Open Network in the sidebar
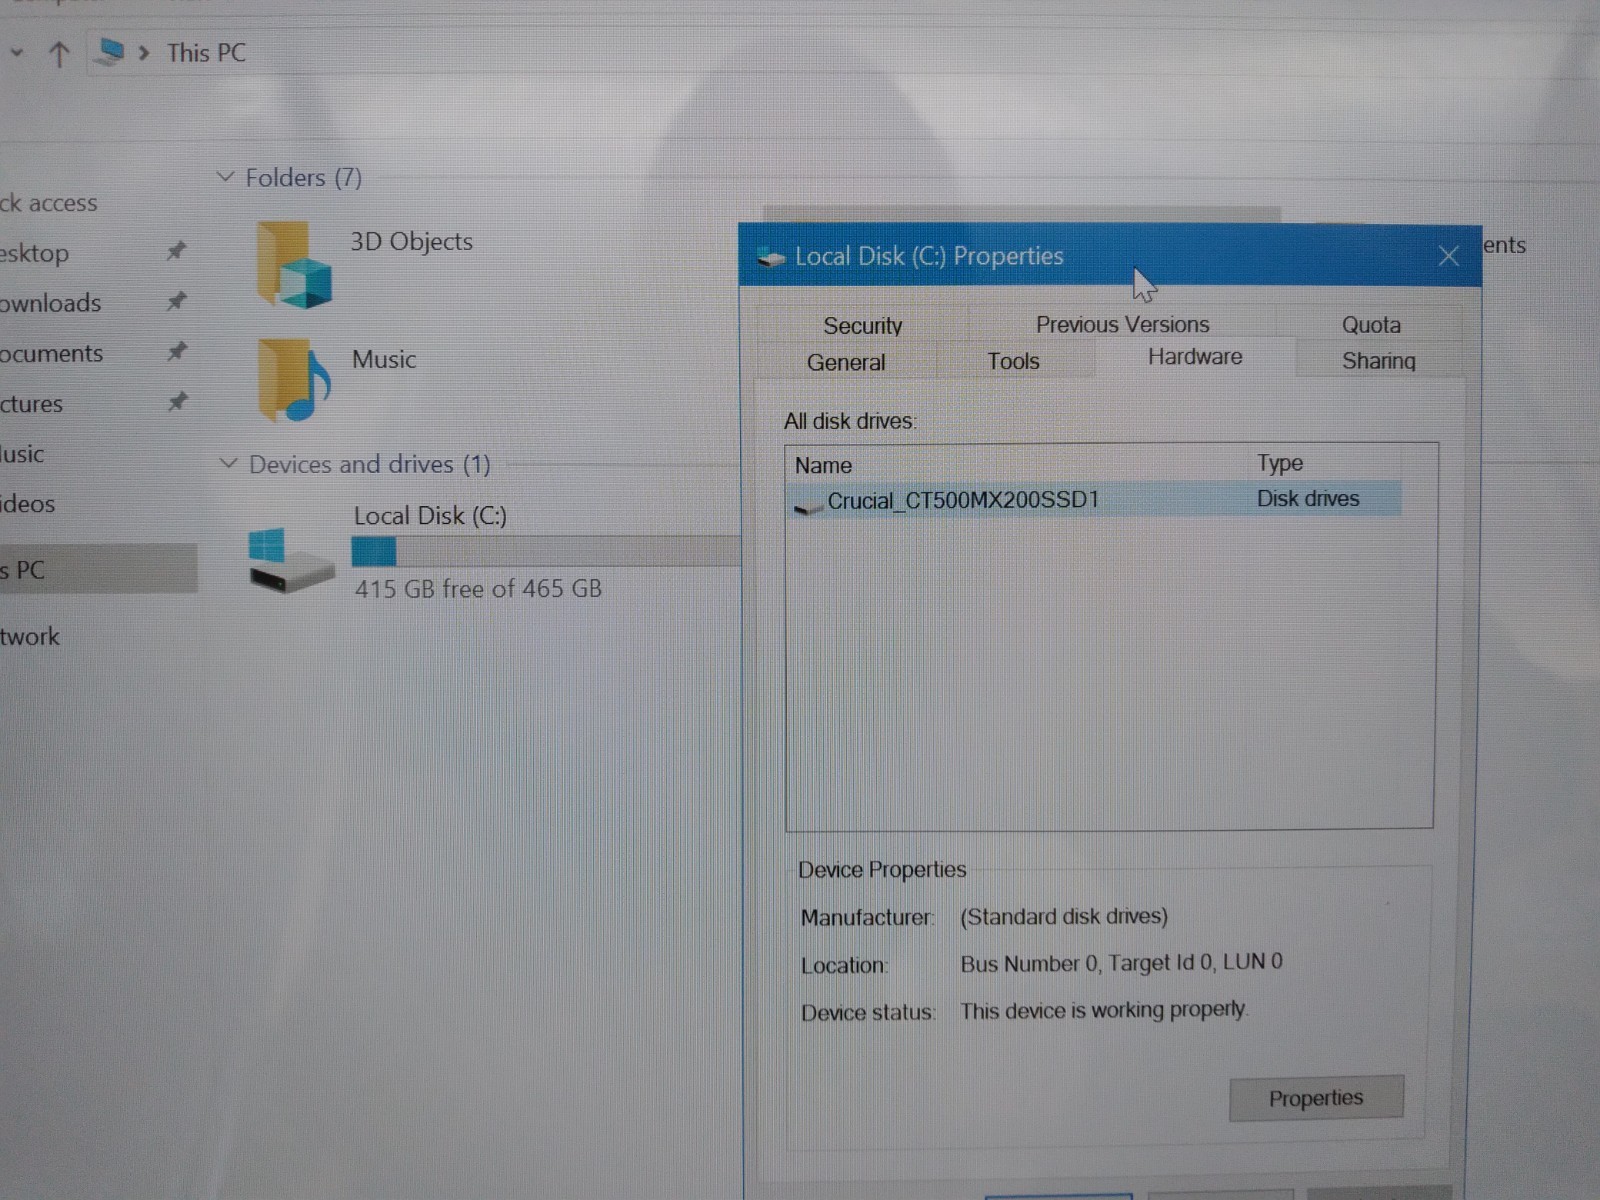Image resolution: width=1600 pixels, height=1200 pixels. pyautogui.click(x=30, y=636)
